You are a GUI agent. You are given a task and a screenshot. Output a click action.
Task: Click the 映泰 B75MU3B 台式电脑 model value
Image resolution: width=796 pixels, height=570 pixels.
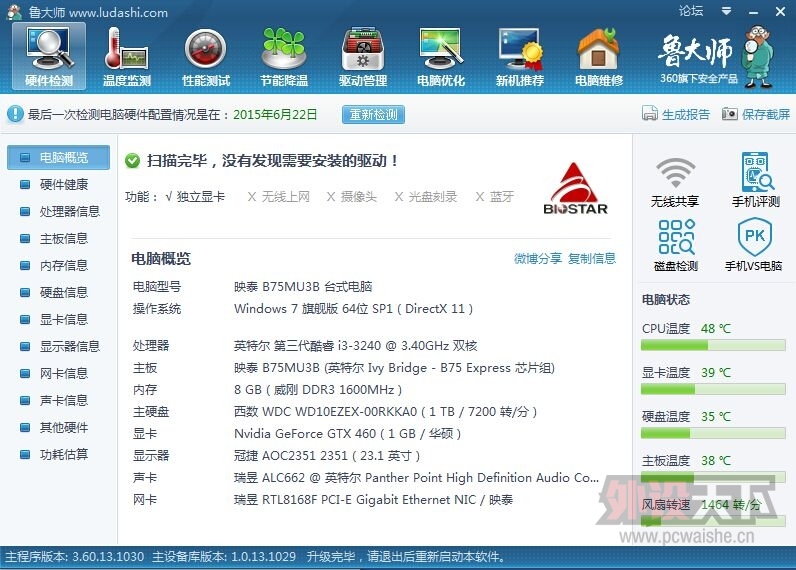click(303, 287)
